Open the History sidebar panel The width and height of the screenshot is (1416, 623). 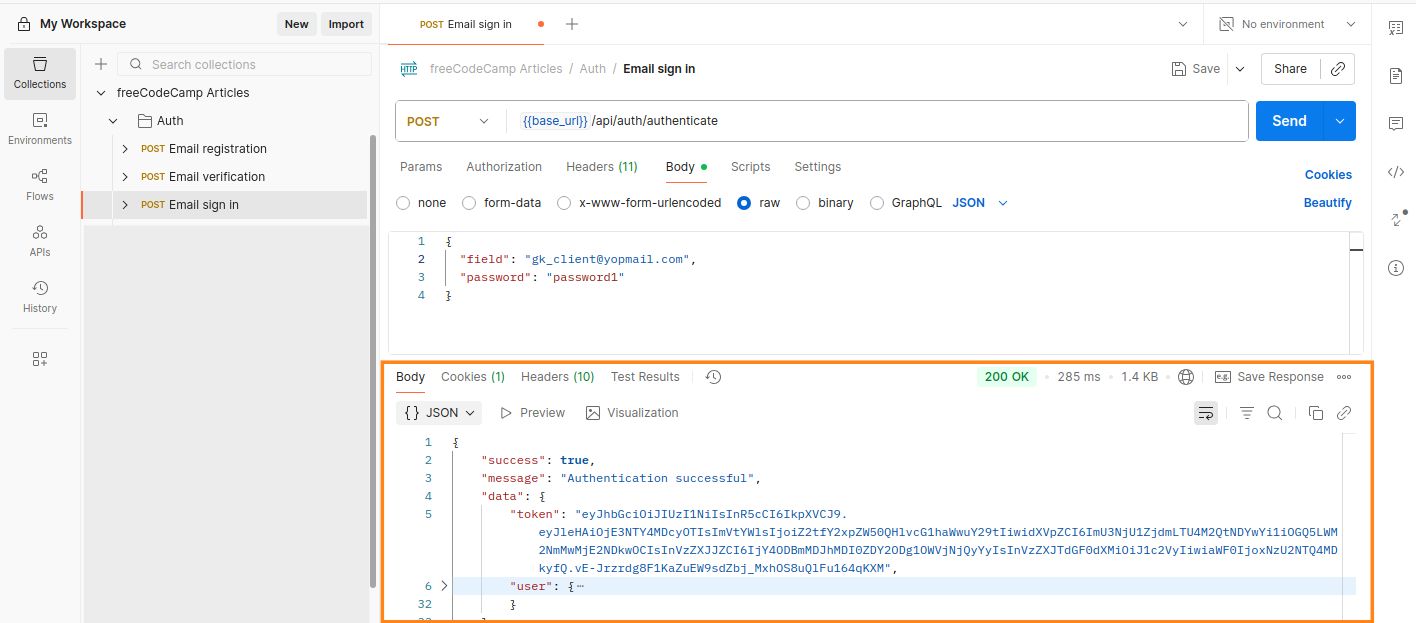pyautogui.click(x=40, y=296)
